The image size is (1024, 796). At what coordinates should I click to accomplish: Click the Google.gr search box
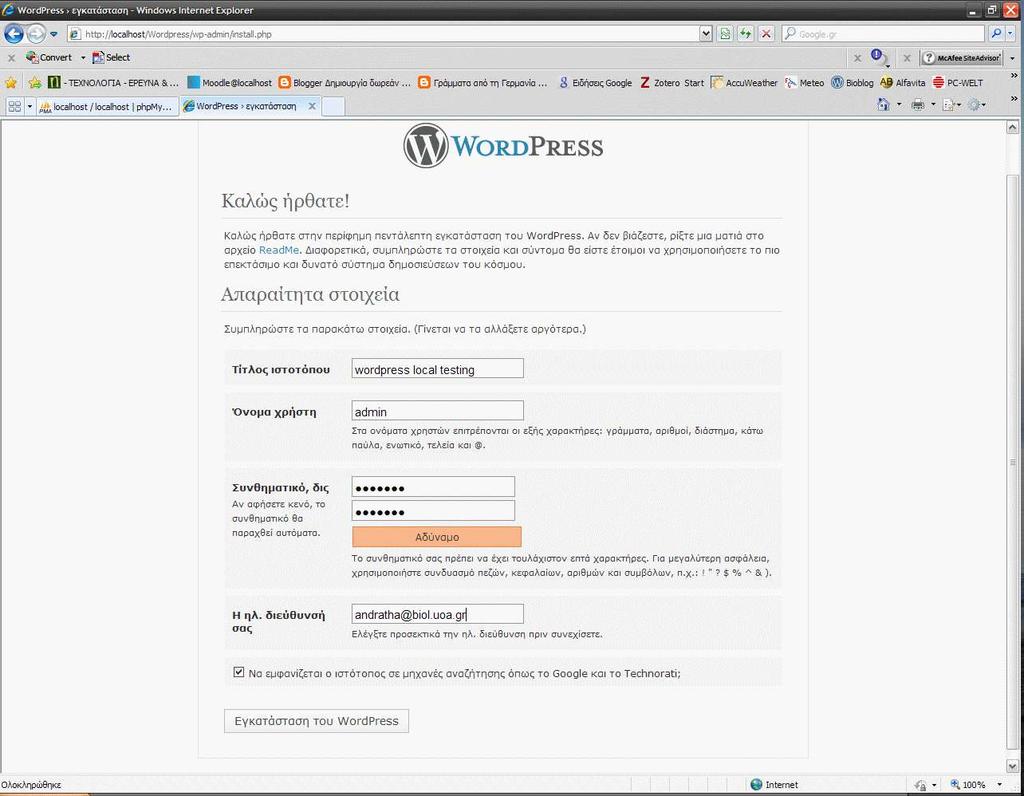[x=883, y=34]
